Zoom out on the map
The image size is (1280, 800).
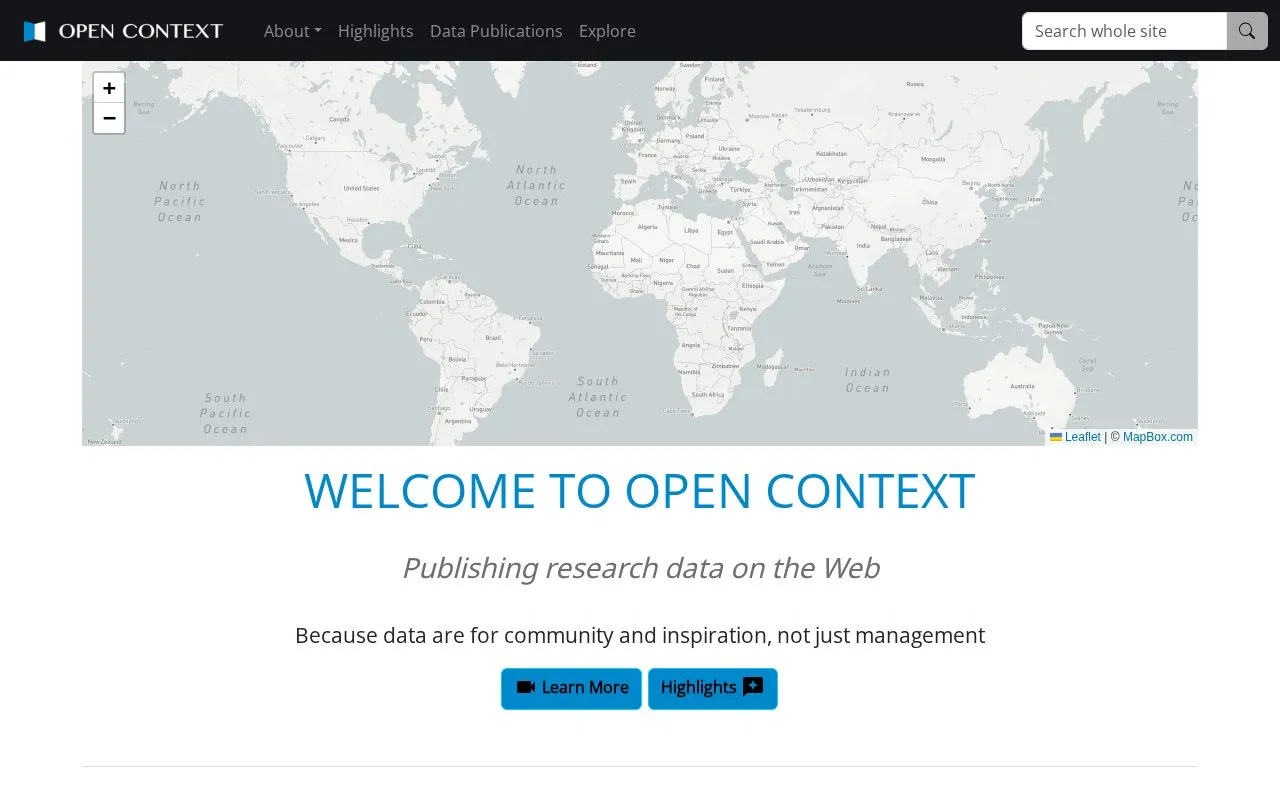109,118
